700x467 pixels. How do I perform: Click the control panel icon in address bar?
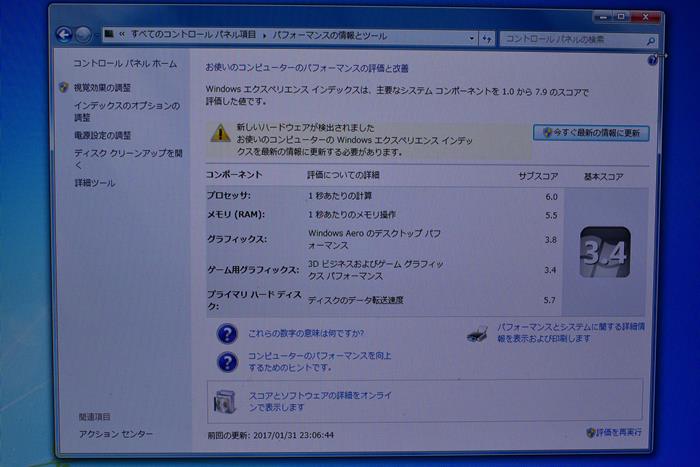click(x=109, y=33)
